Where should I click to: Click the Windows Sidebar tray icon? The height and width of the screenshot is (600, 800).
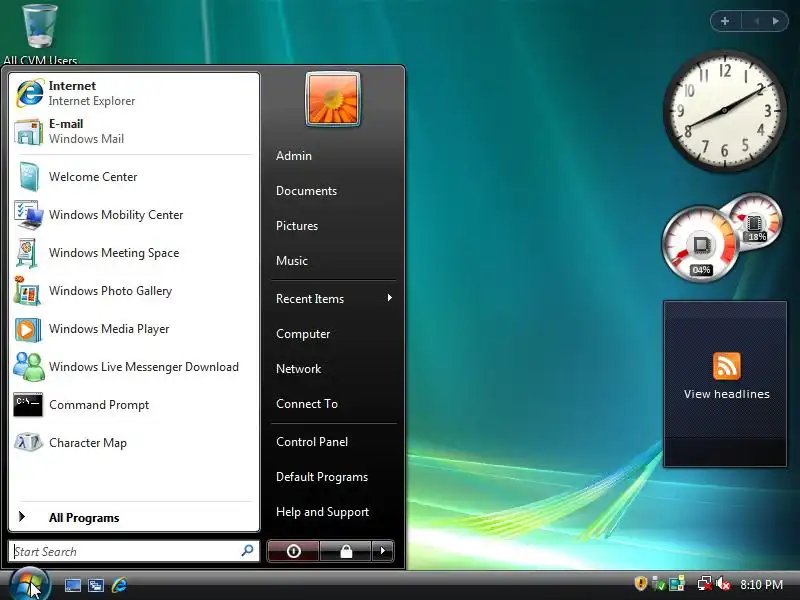coord(677,584)
